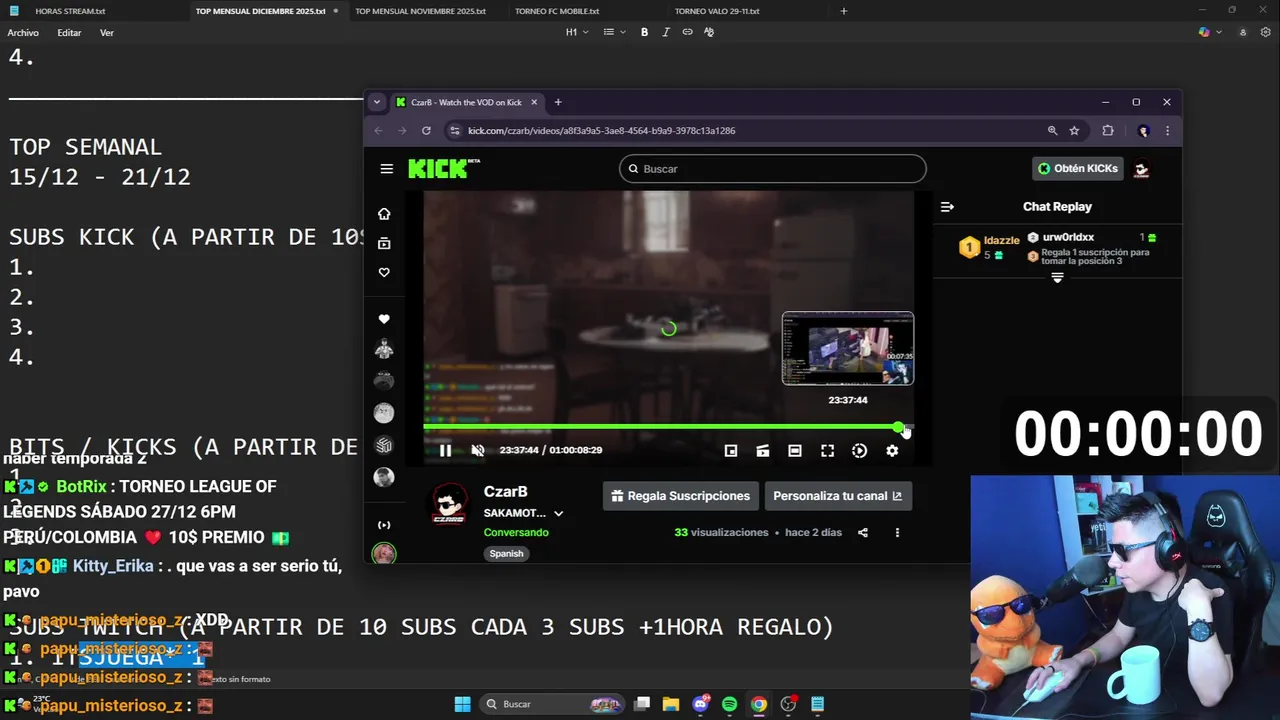
Task: Open Copilot dropdown in Notepad
Action: (1209, 32)
